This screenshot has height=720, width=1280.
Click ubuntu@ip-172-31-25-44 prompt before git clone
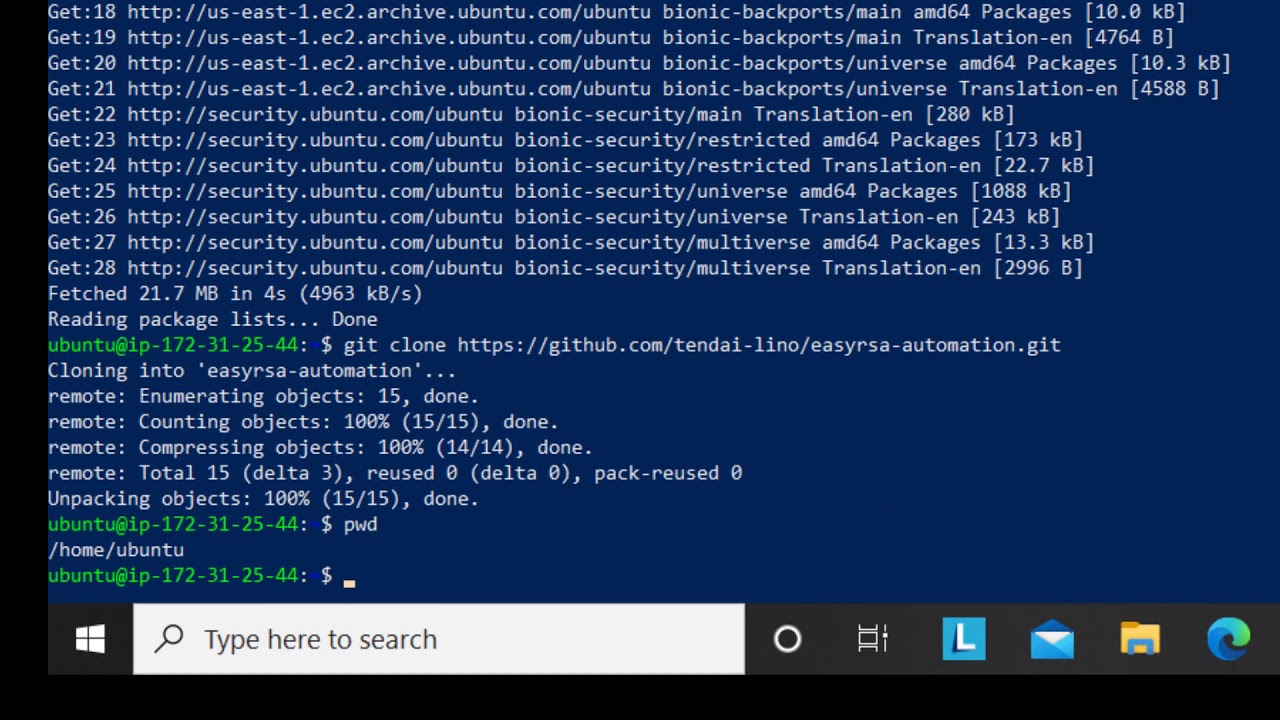[x=173, y=345]
